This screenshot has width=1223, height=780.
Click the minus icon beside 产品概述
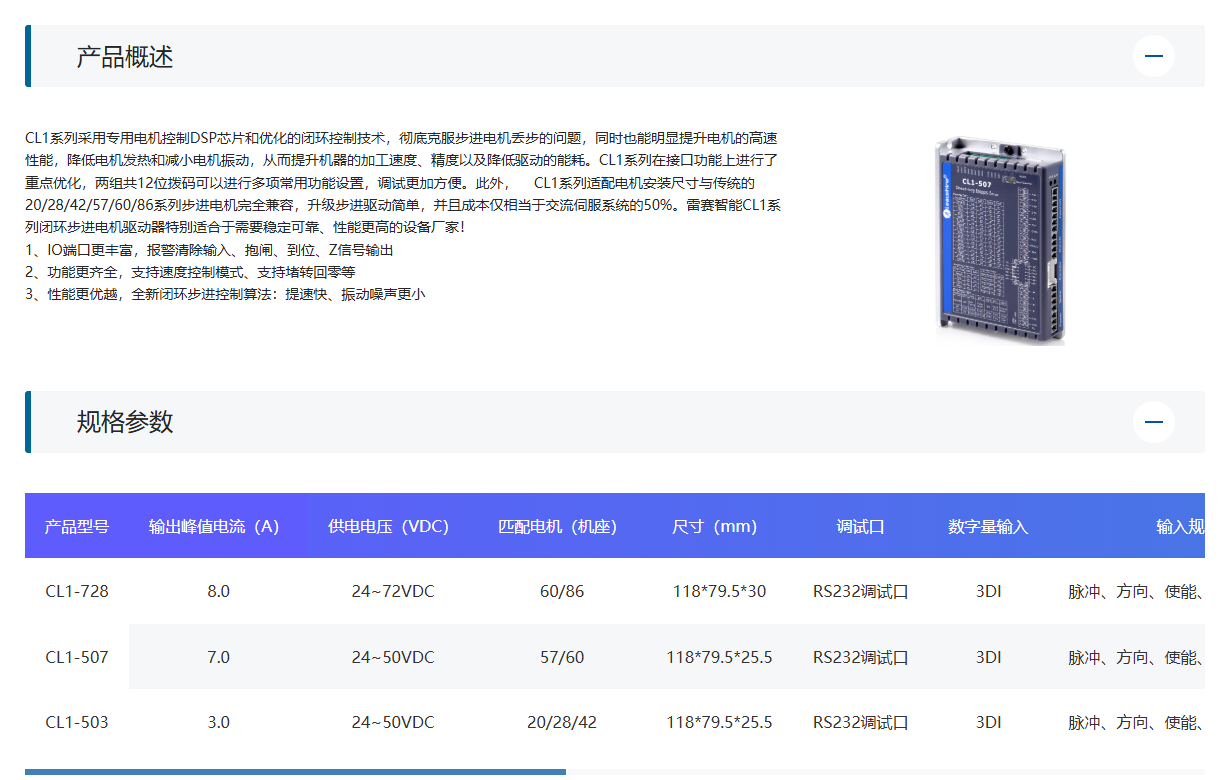point(1153,56)
